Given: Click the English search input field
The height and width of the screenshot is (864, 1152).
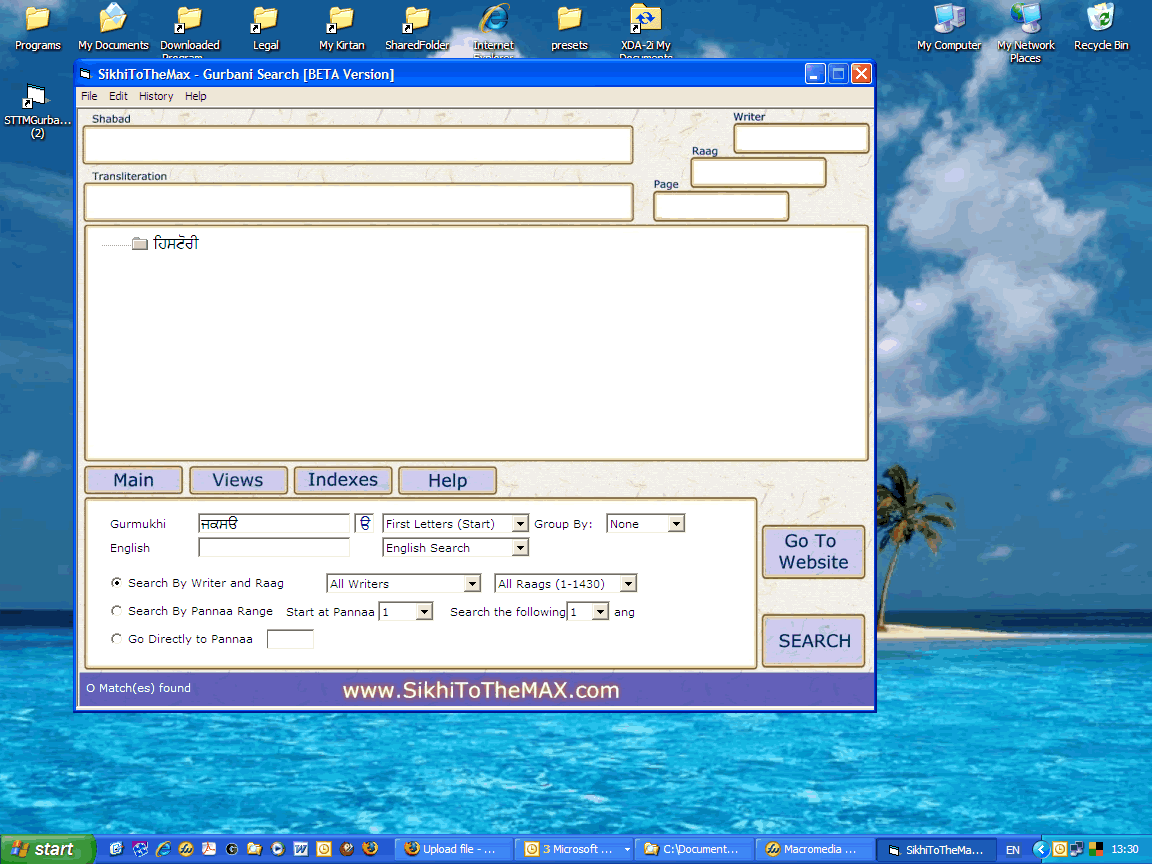Looking at the screenshot, I should point(274,547).
